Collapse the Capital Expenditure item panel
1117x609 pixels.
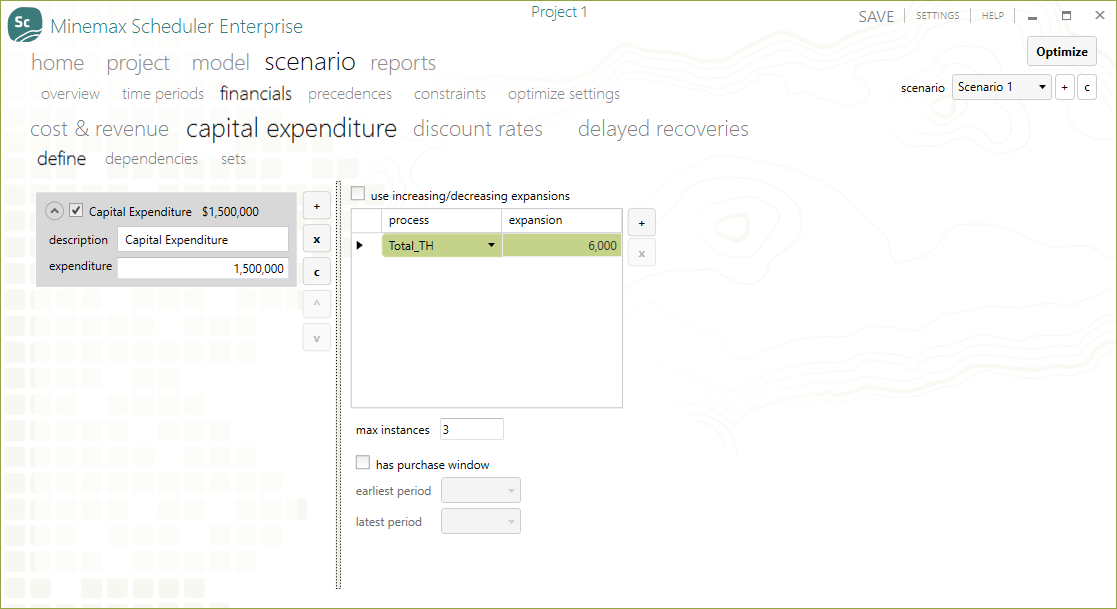[x=54, y=211]
